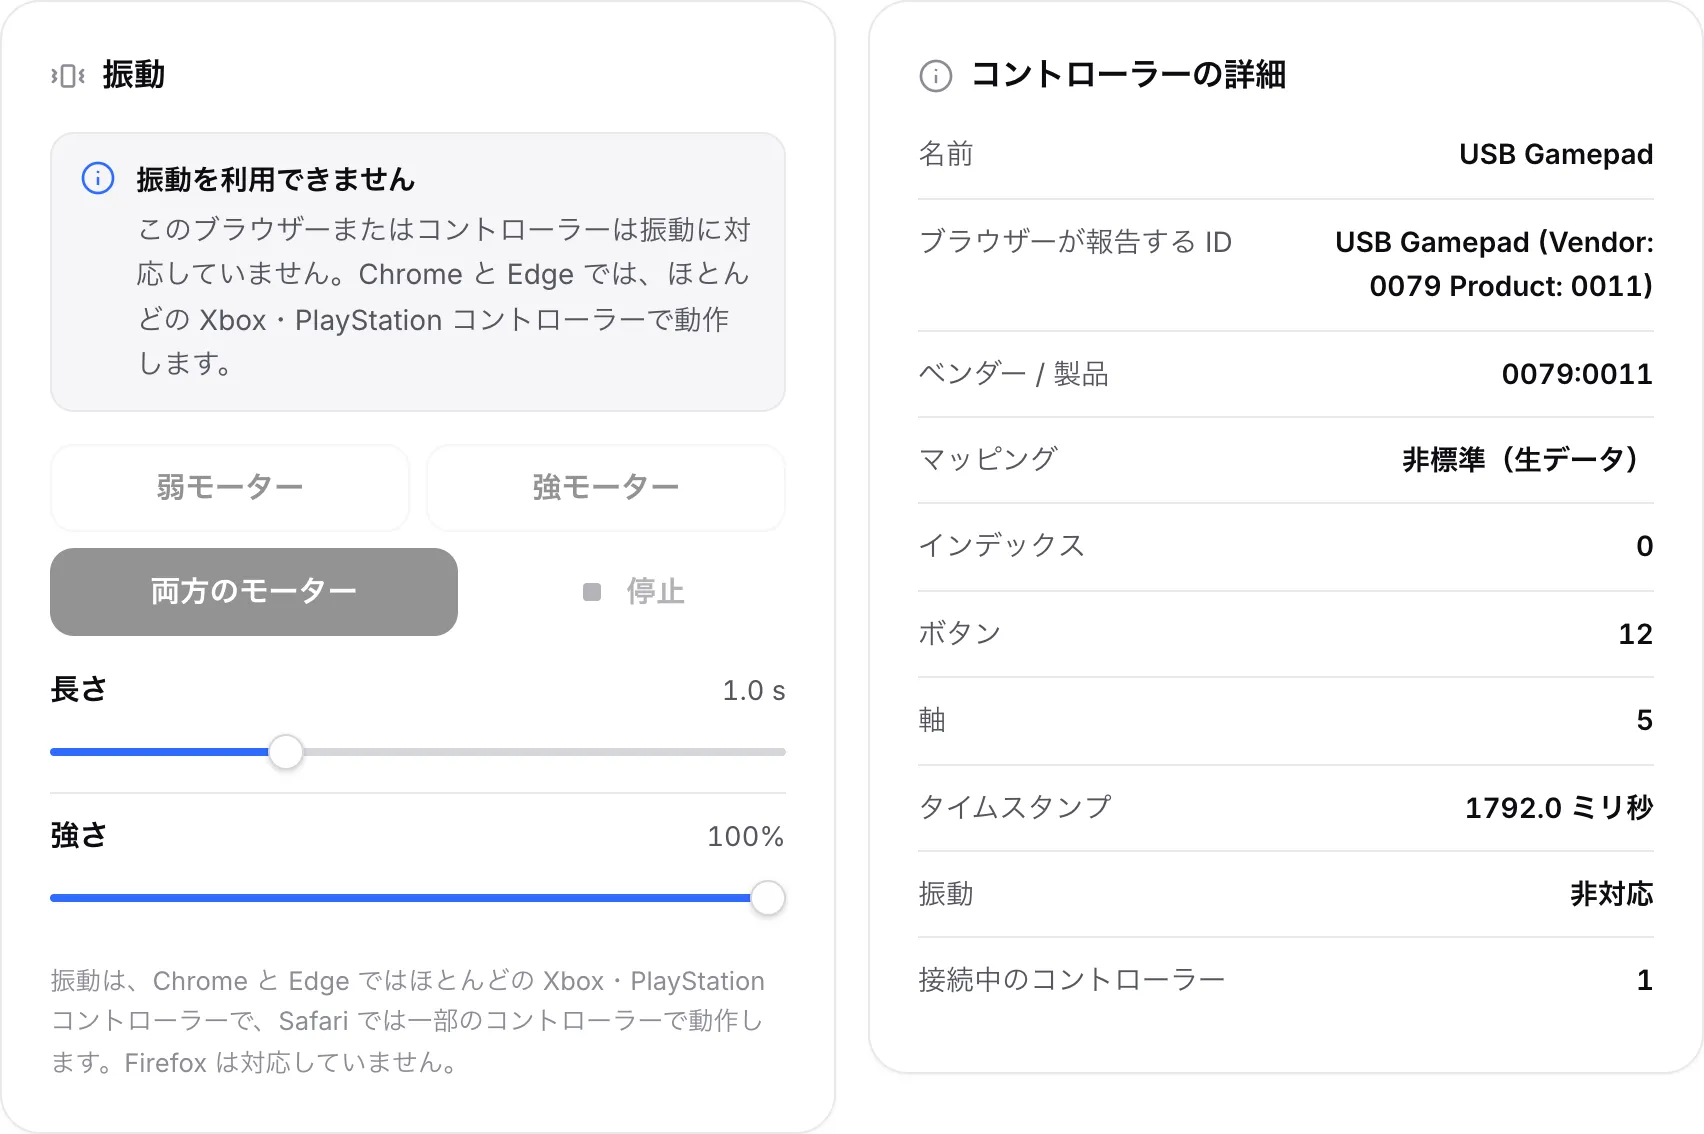Click the 軸 row label
Image resolution: width=1704 pixels, height=1134 pixels.
tap(932, 720)
